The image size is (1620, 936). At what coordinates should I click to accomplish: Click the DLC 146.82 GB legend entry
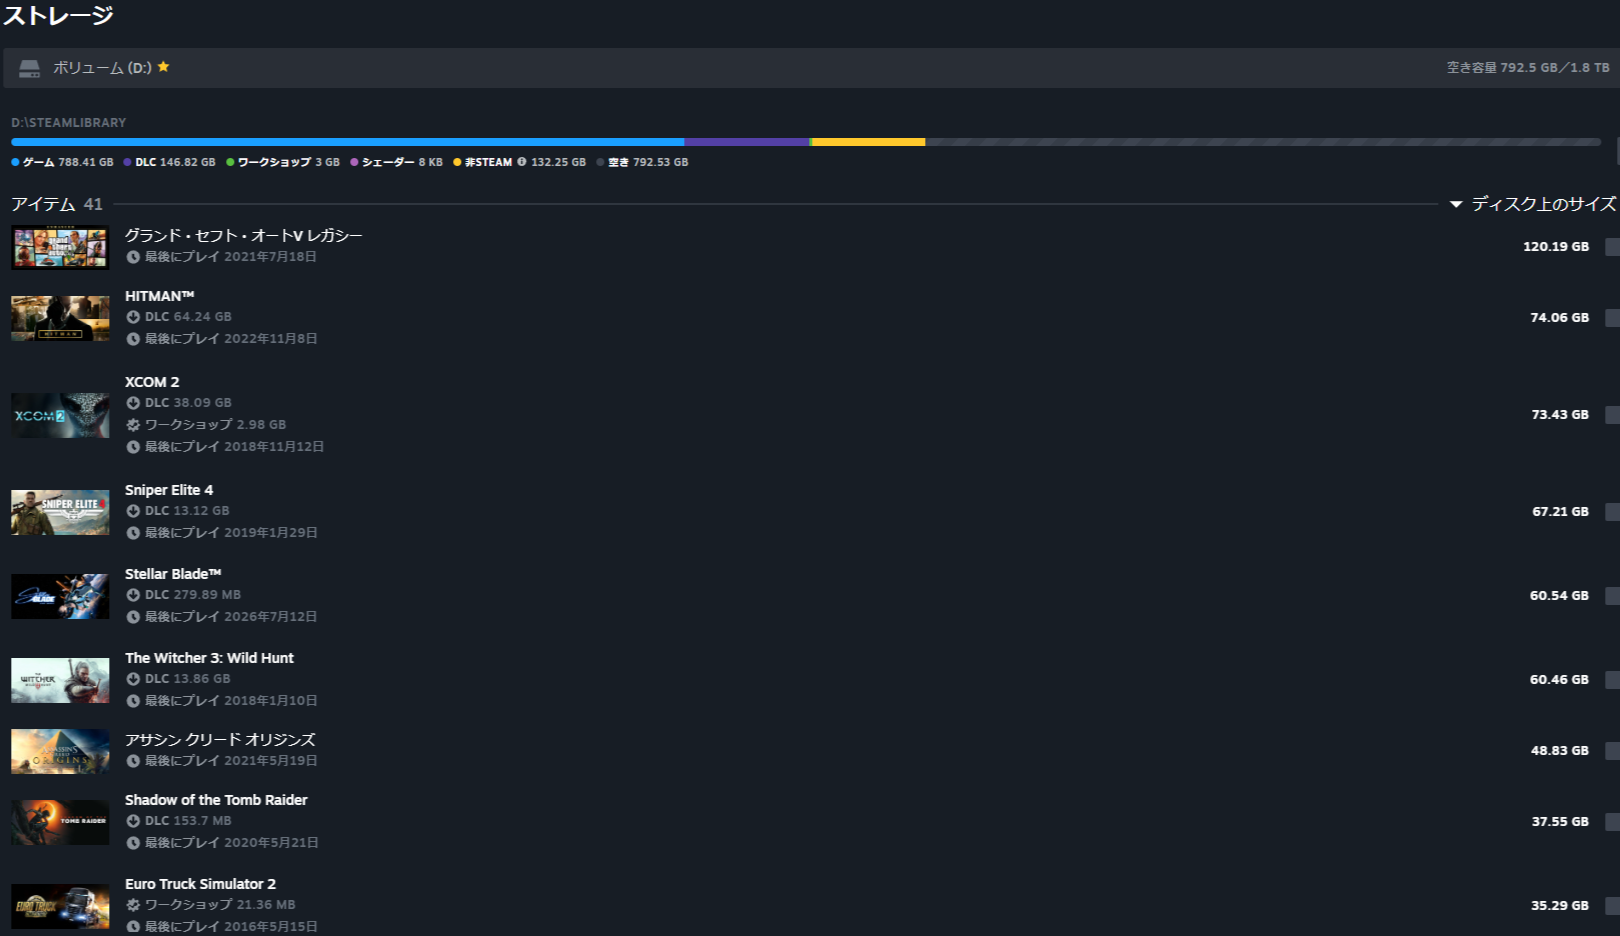[x=169, y=162]
